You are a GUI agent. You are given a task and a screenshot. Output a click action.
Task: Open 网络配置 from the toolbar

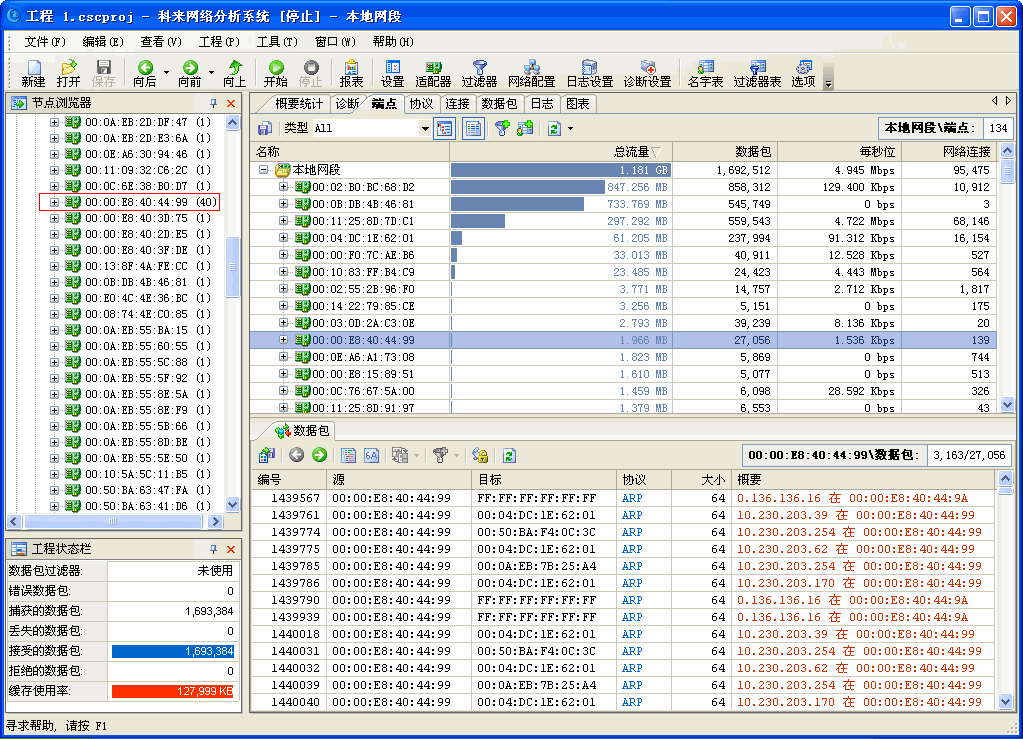(x=531, y=73)
